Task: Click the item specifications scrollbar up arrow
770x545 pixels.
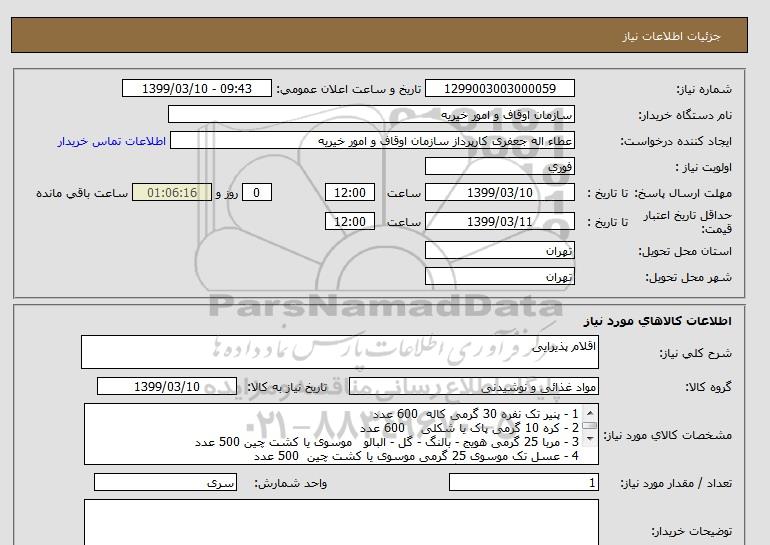Action: [590, 413]
